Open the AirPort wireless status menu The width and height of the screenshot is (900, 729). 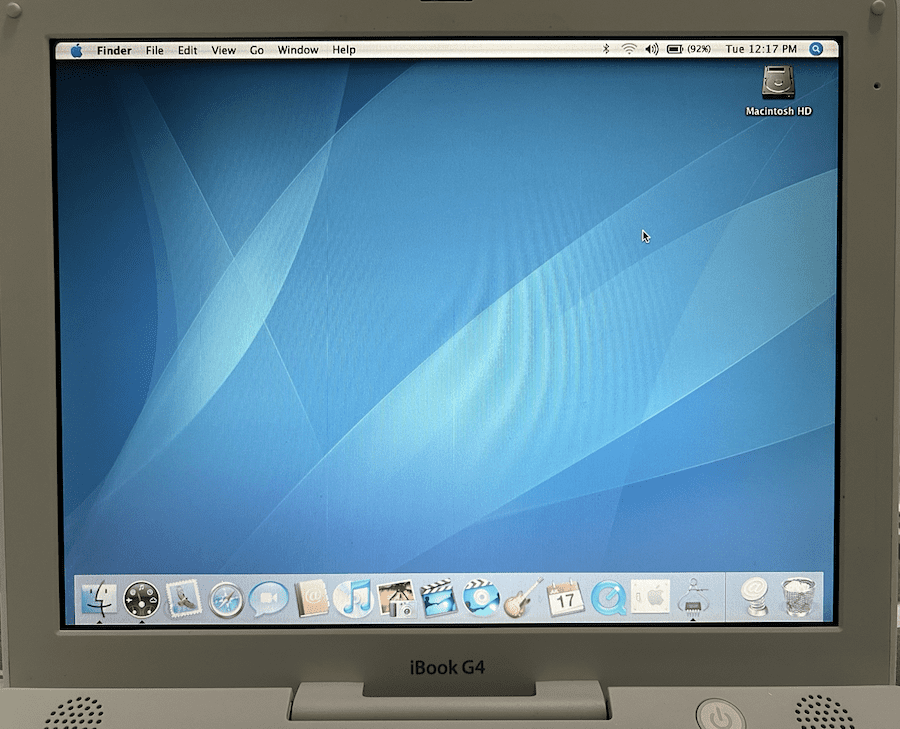point(629,49)
